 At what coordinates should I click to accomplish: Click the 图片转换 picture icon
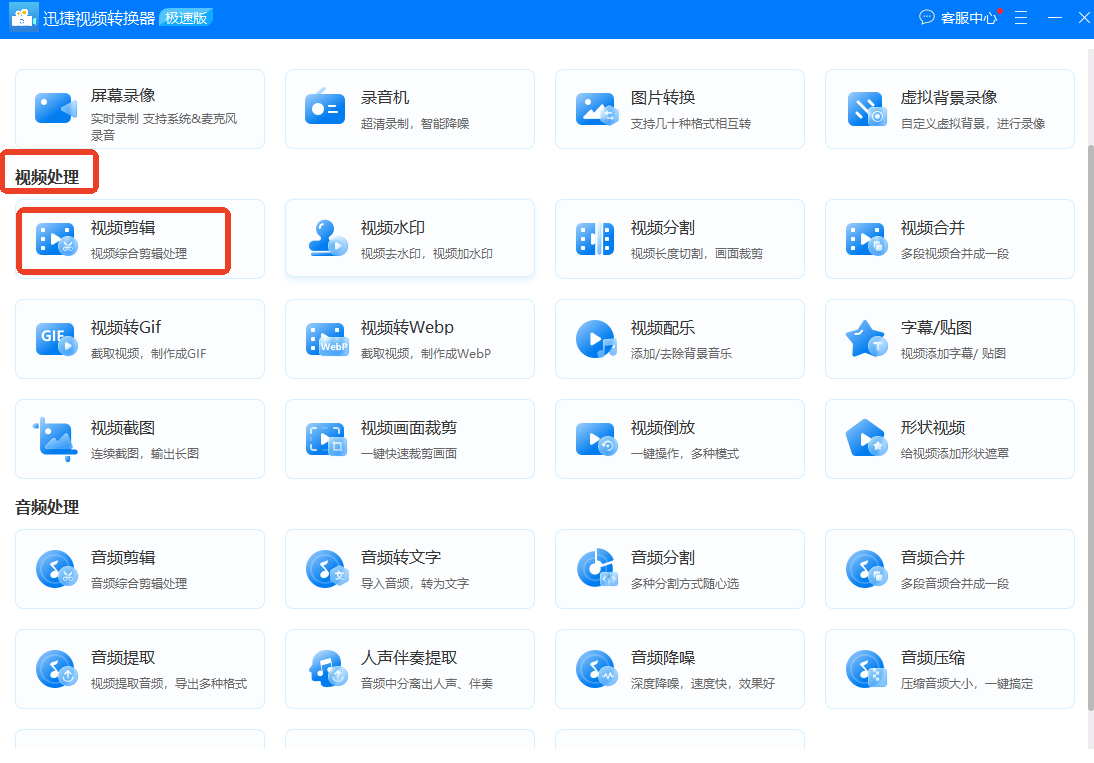pos(596,108)
